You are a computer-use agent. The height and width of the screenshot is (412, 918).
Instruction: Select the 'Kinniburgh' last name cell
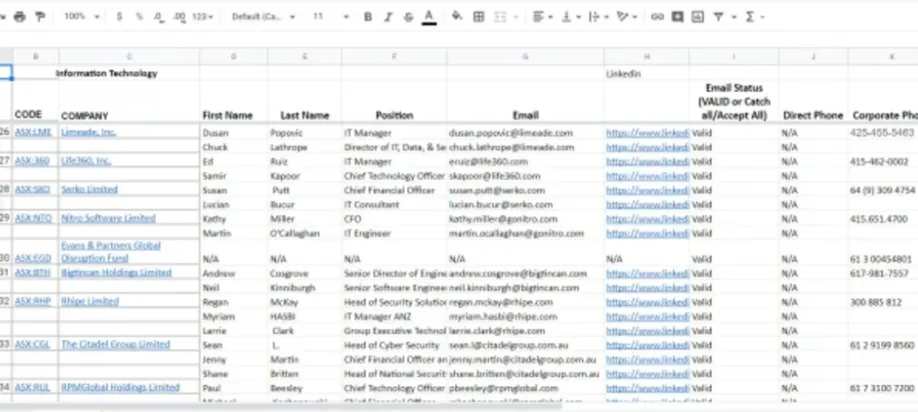point(304,288)
